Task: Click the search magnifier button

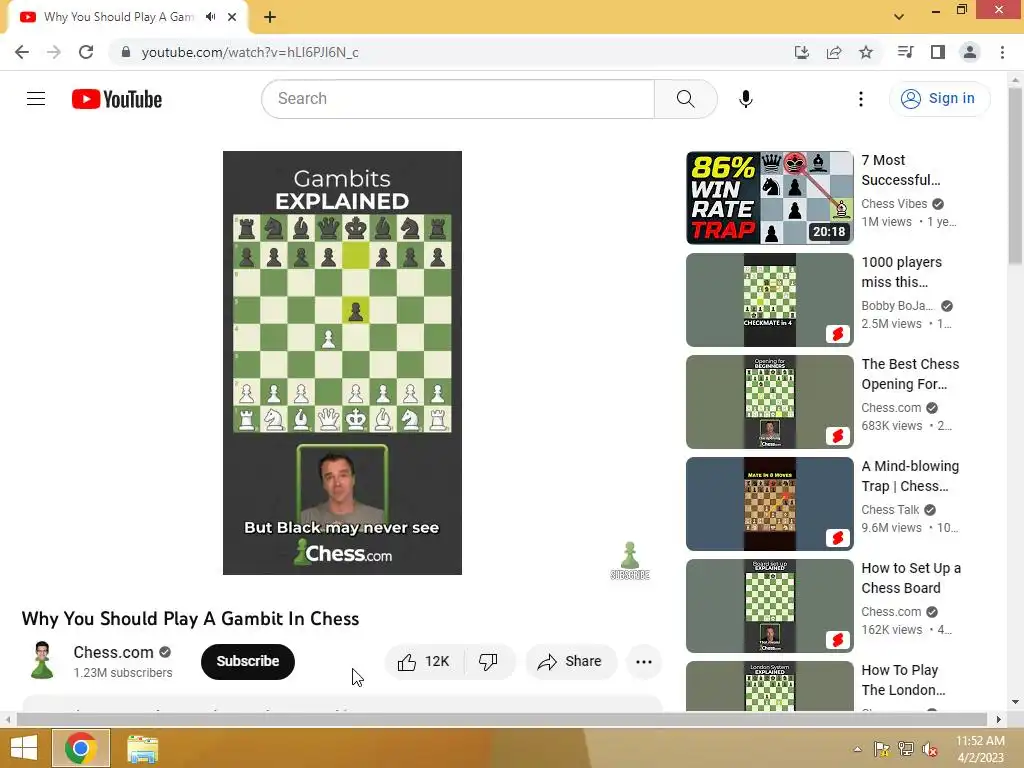Action: pos(685,99)
